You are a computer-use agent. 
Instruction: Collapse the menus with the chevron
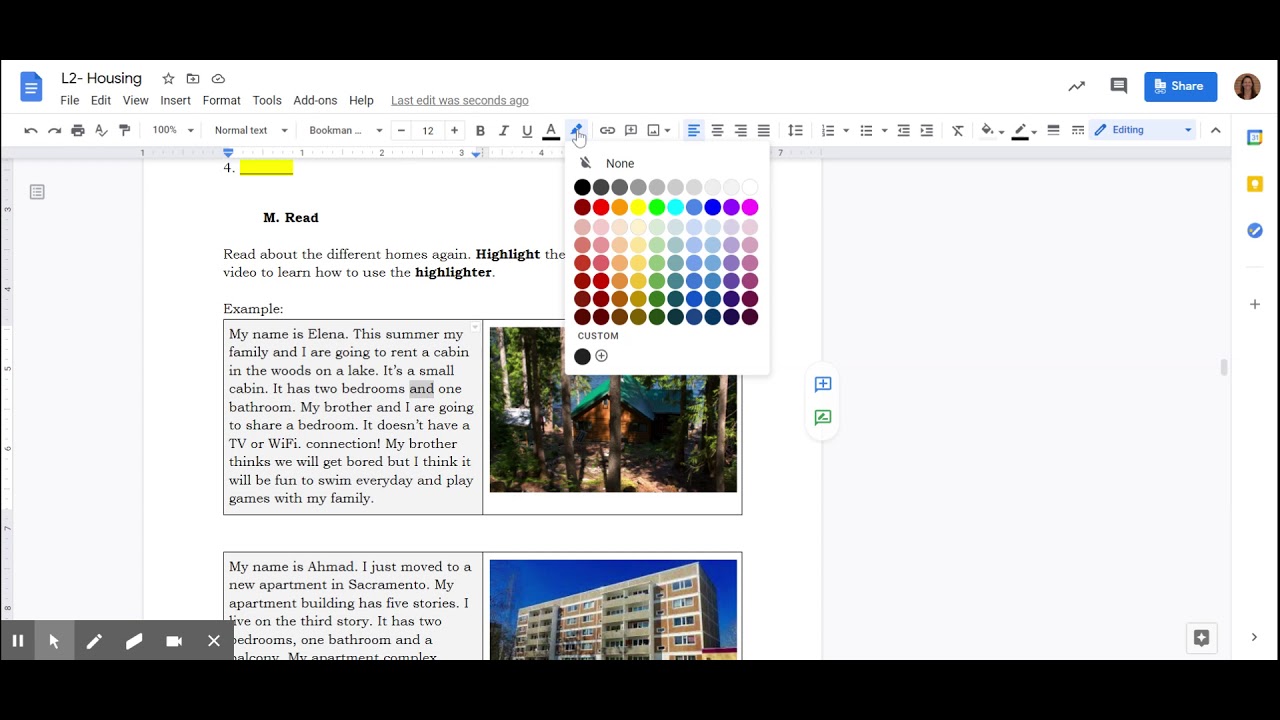[1216, 130]
